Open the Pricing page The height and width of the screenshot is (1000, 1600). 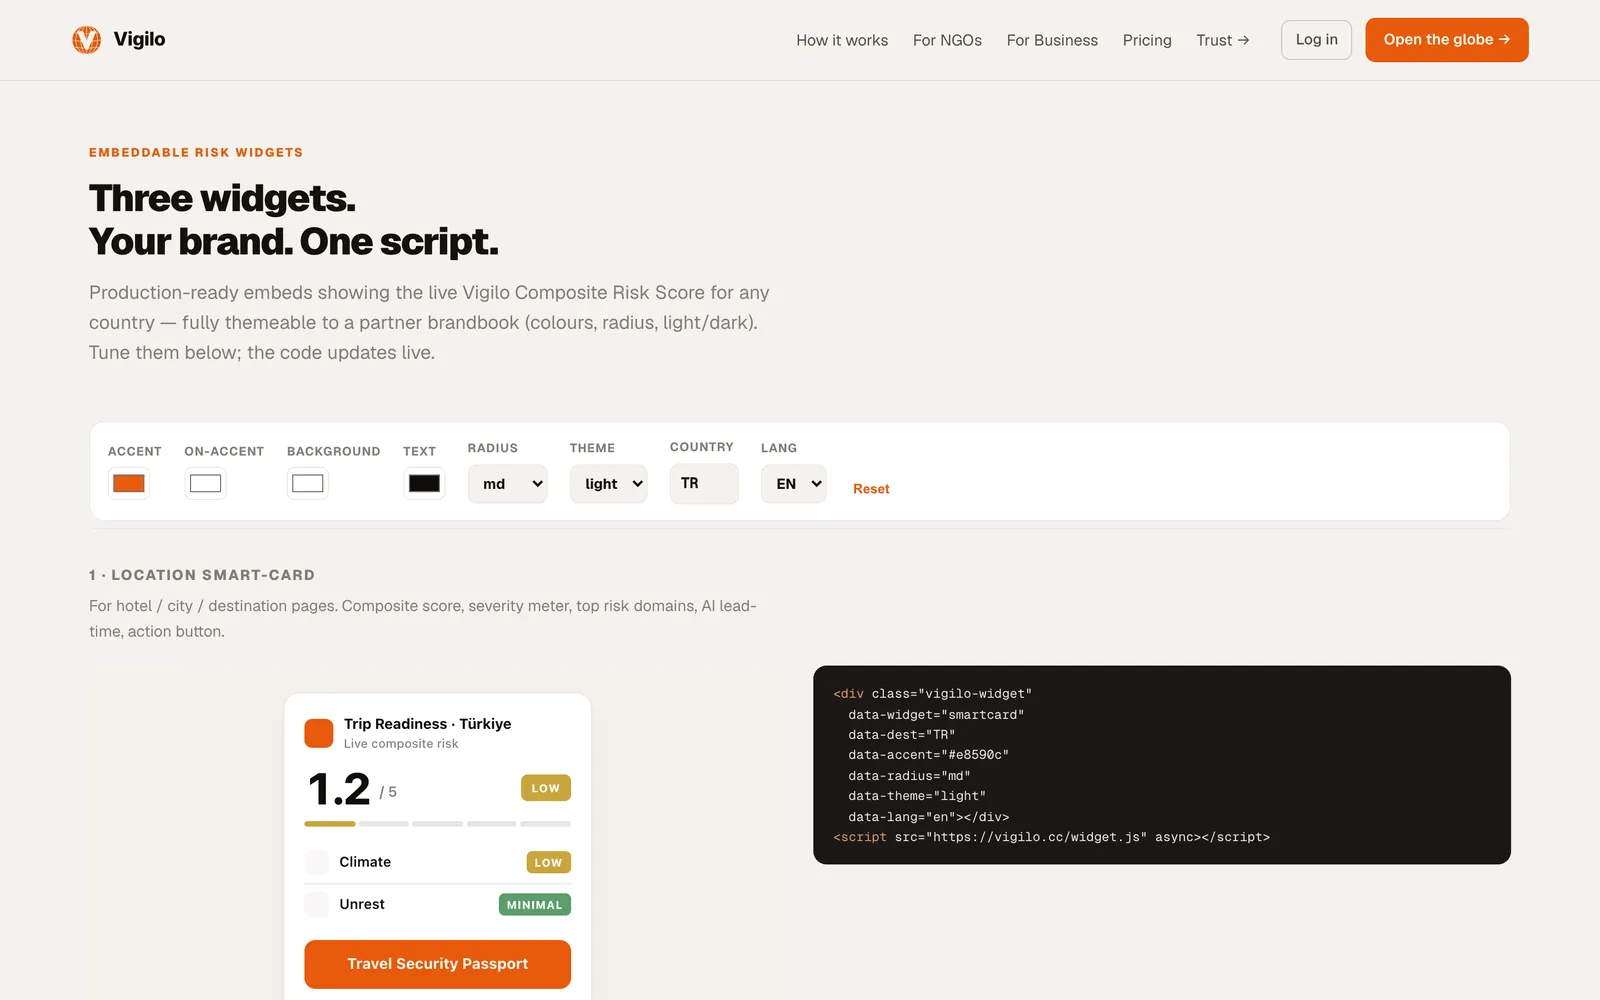click(1147, 40)
